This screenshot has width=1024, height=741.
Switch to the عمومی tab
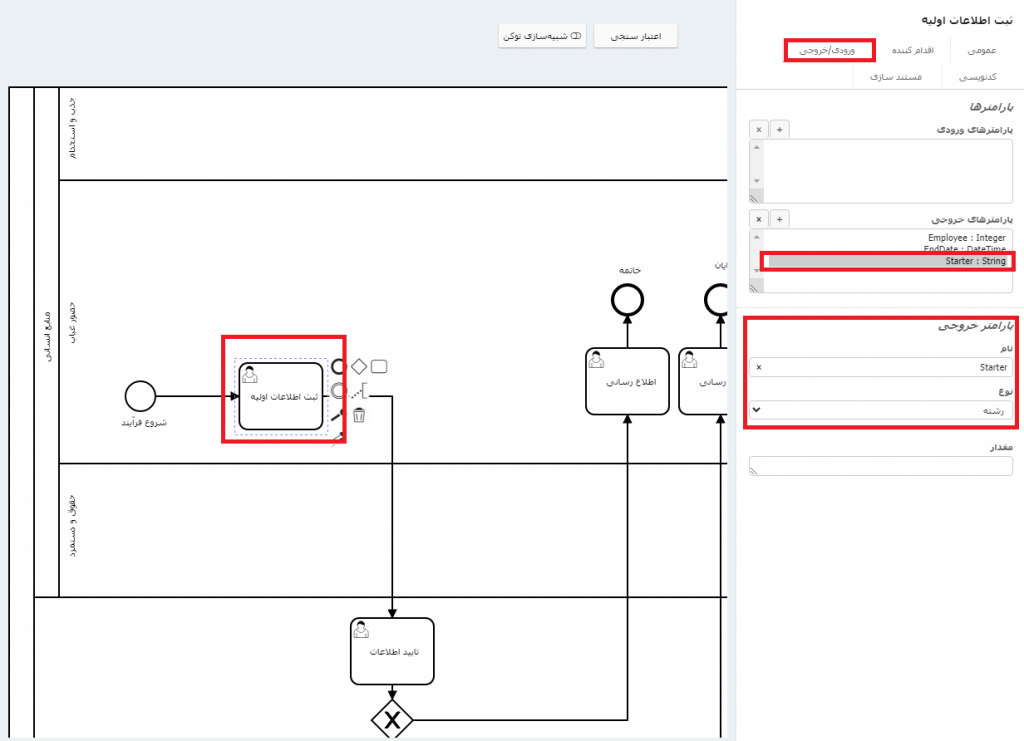[981, 50]
